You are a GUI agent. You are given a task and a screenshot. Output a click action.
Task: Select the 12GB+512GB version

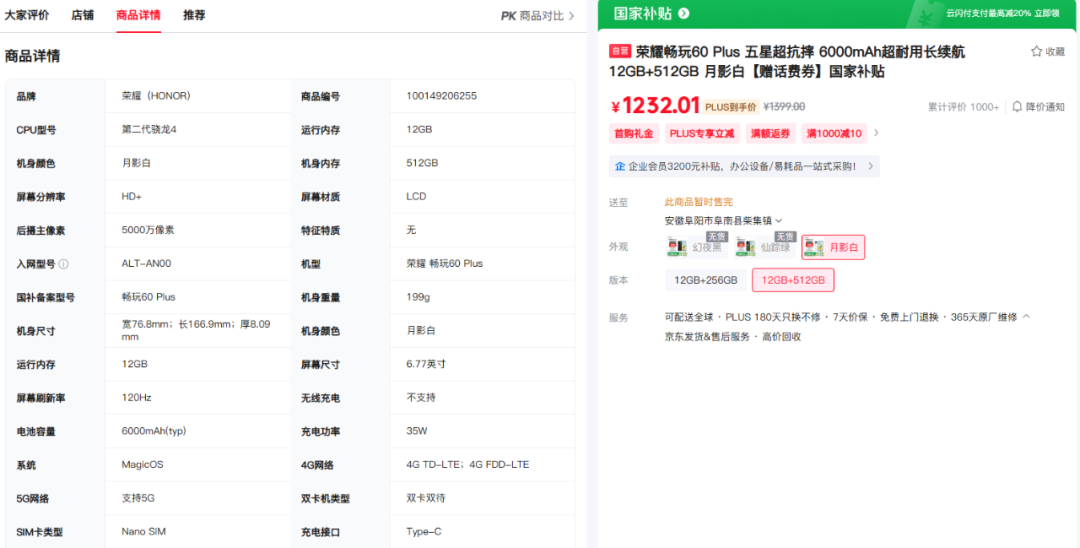(793, 280)
